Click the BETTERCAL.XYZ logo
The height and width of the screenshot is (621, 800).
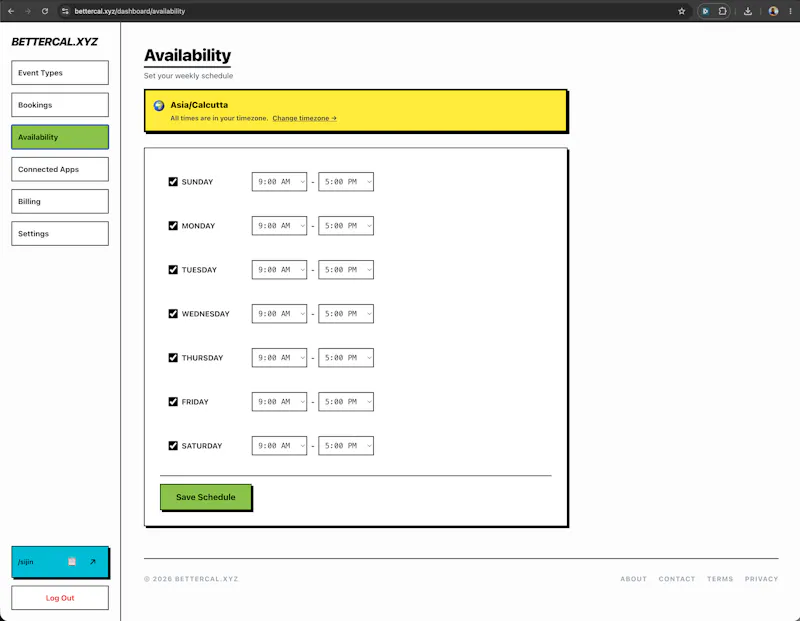coord(55,42)
